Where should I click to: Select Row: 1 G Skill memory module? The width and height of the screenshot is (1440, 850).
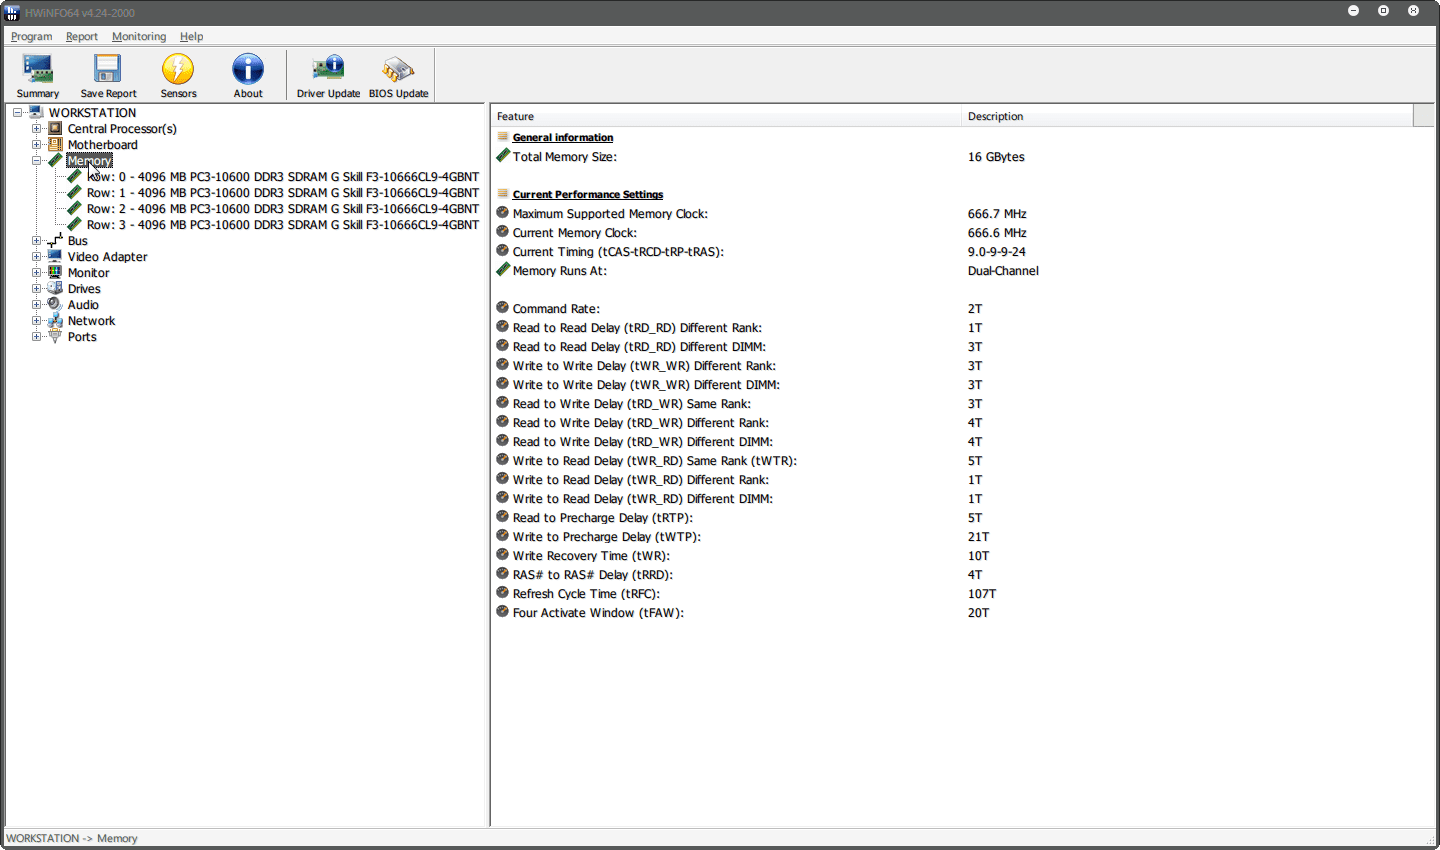click(283, 193)
